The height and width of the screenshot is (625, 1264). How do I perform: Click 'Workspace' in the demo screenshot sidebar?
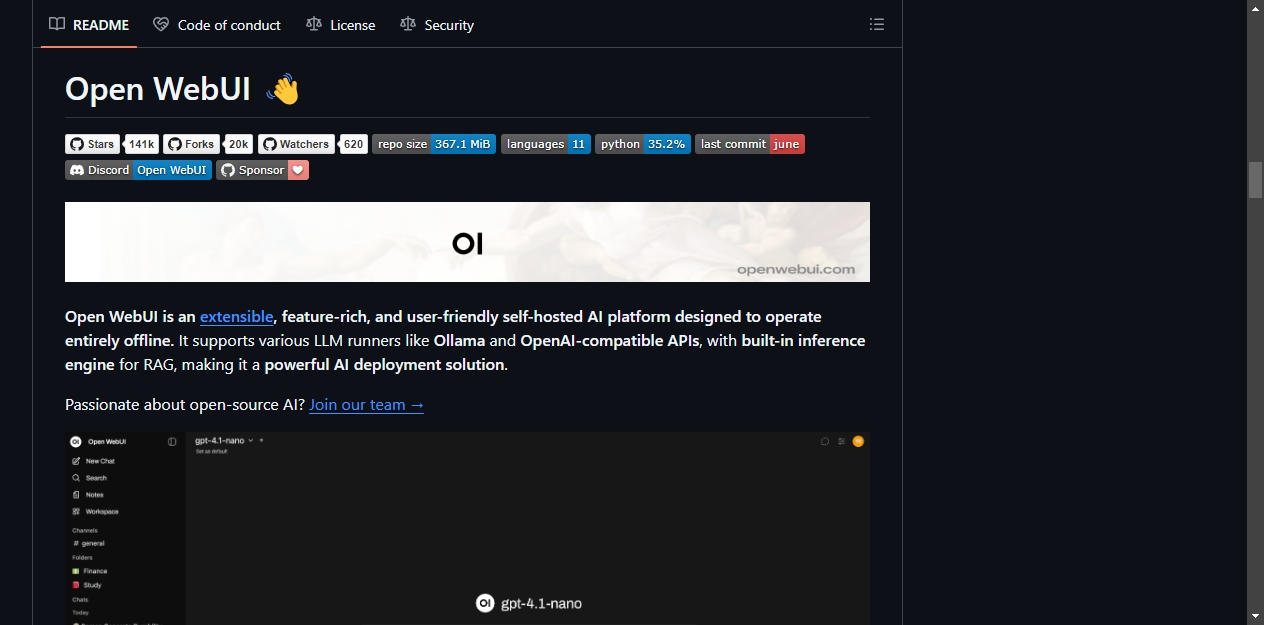pos(95,511)
